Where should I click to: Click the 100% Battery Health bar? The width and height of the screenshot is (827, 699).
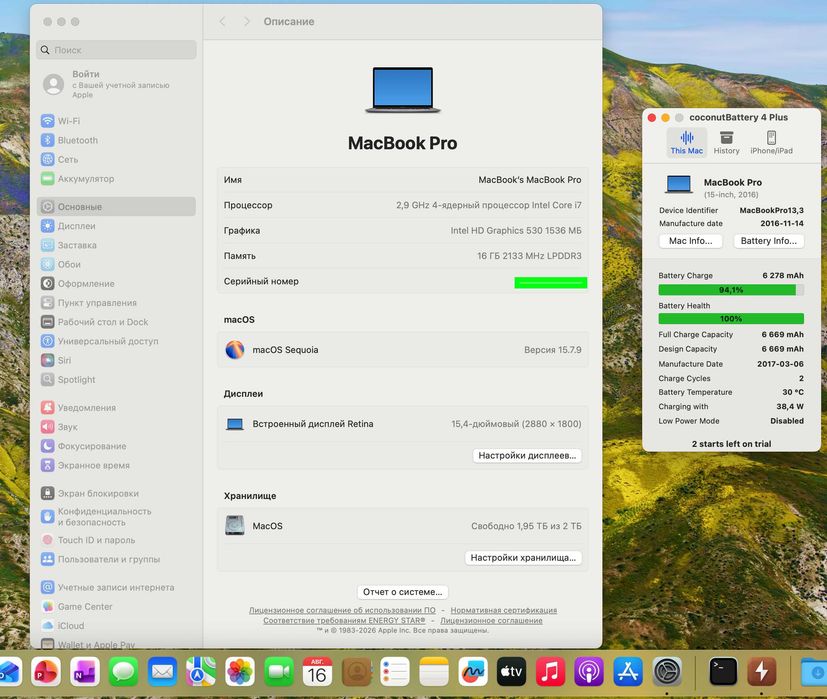coord(731,319)
